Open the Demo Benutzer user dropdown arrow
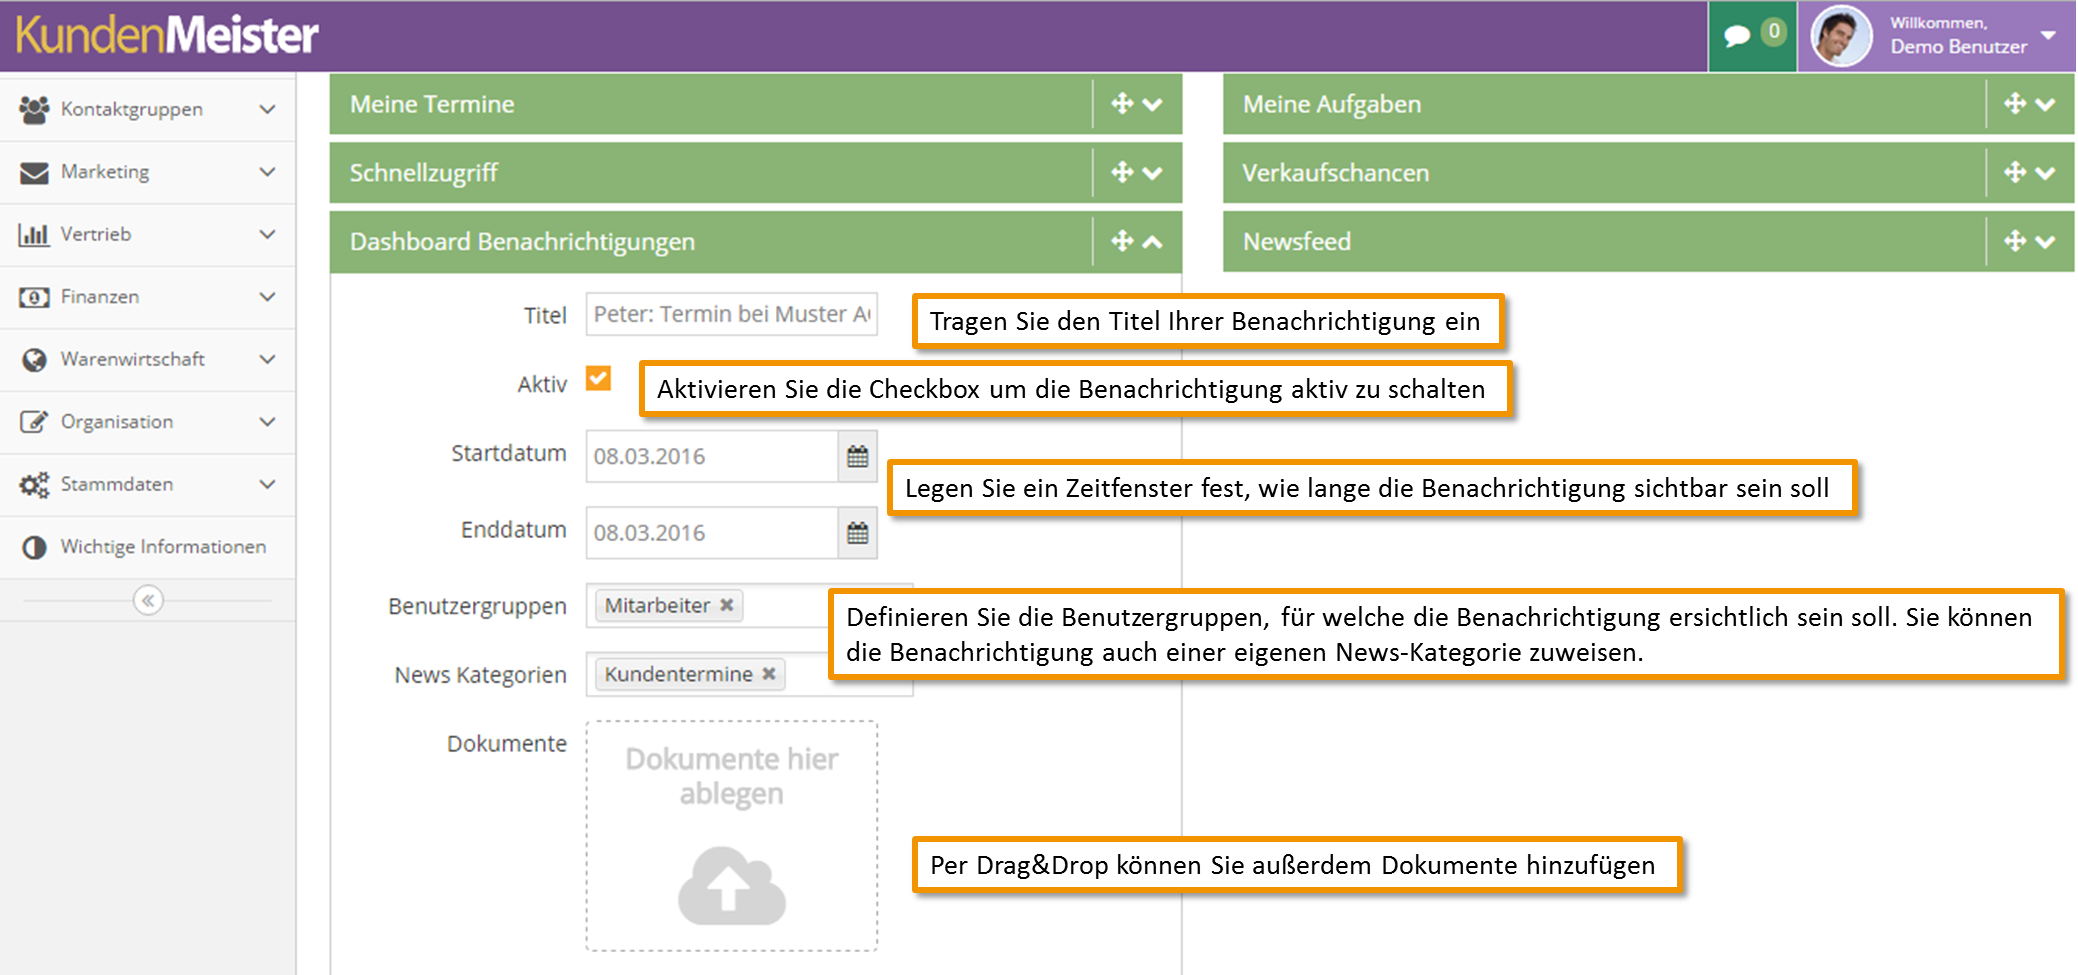The height and width of the screenshot is (975, 2078). [x=2048, y=35]
